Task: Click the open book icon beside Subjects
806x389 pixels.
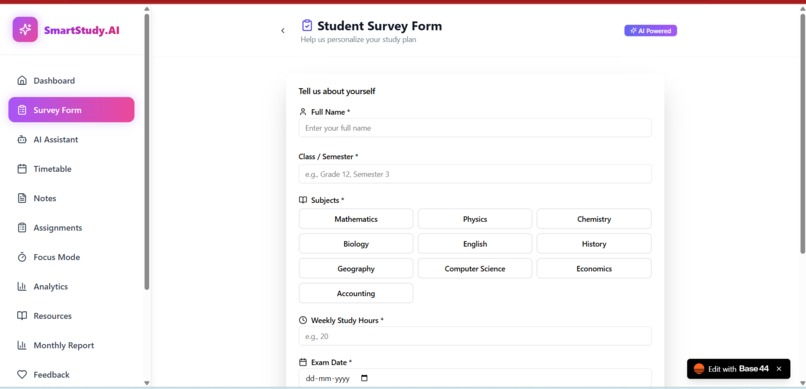Action: 303,200
